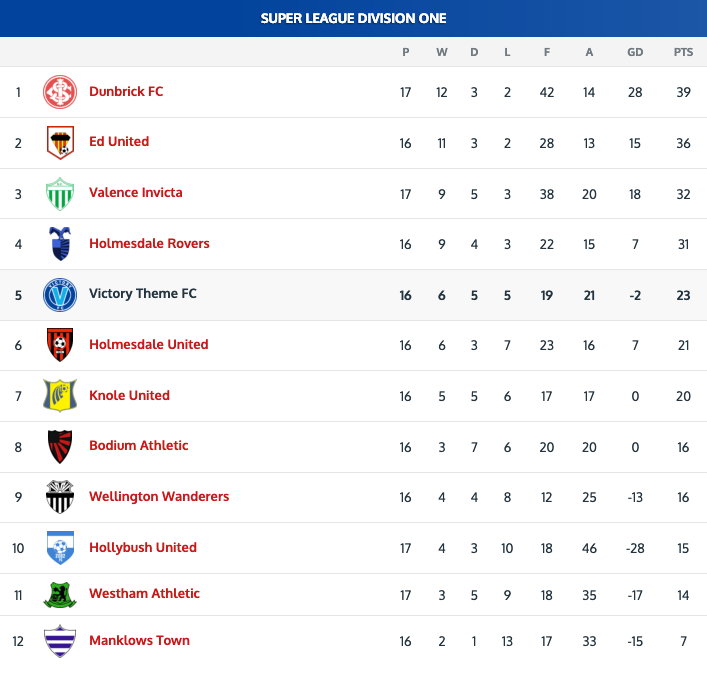The width and height of the screenshot is (707, 686).
Task: Select the Manklows Town purple striped badge
Action: pos(60,641)
